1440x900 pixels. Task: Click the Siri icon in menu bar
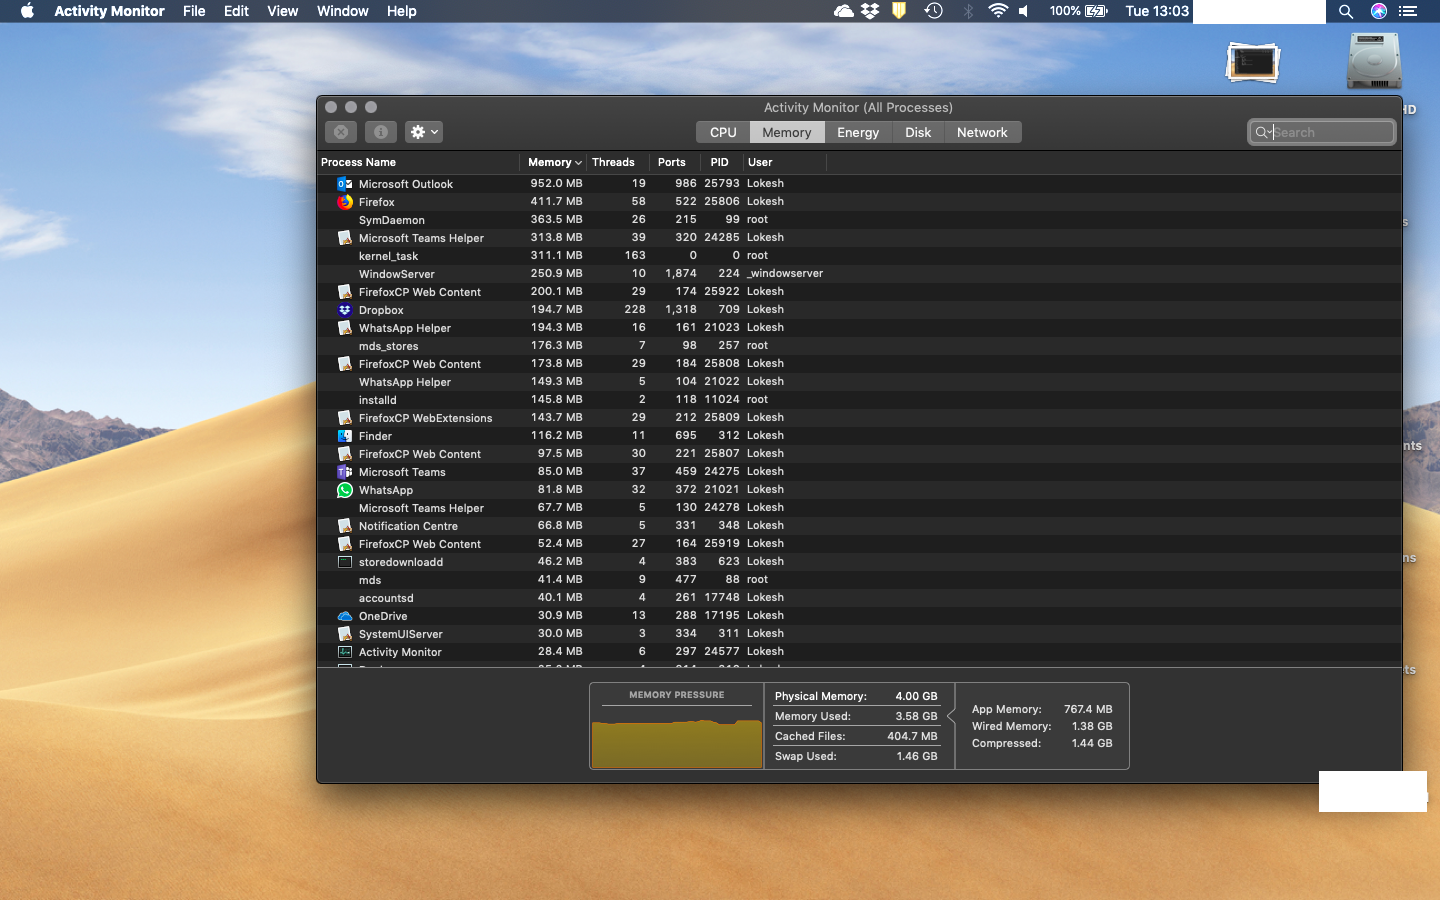1379,11
